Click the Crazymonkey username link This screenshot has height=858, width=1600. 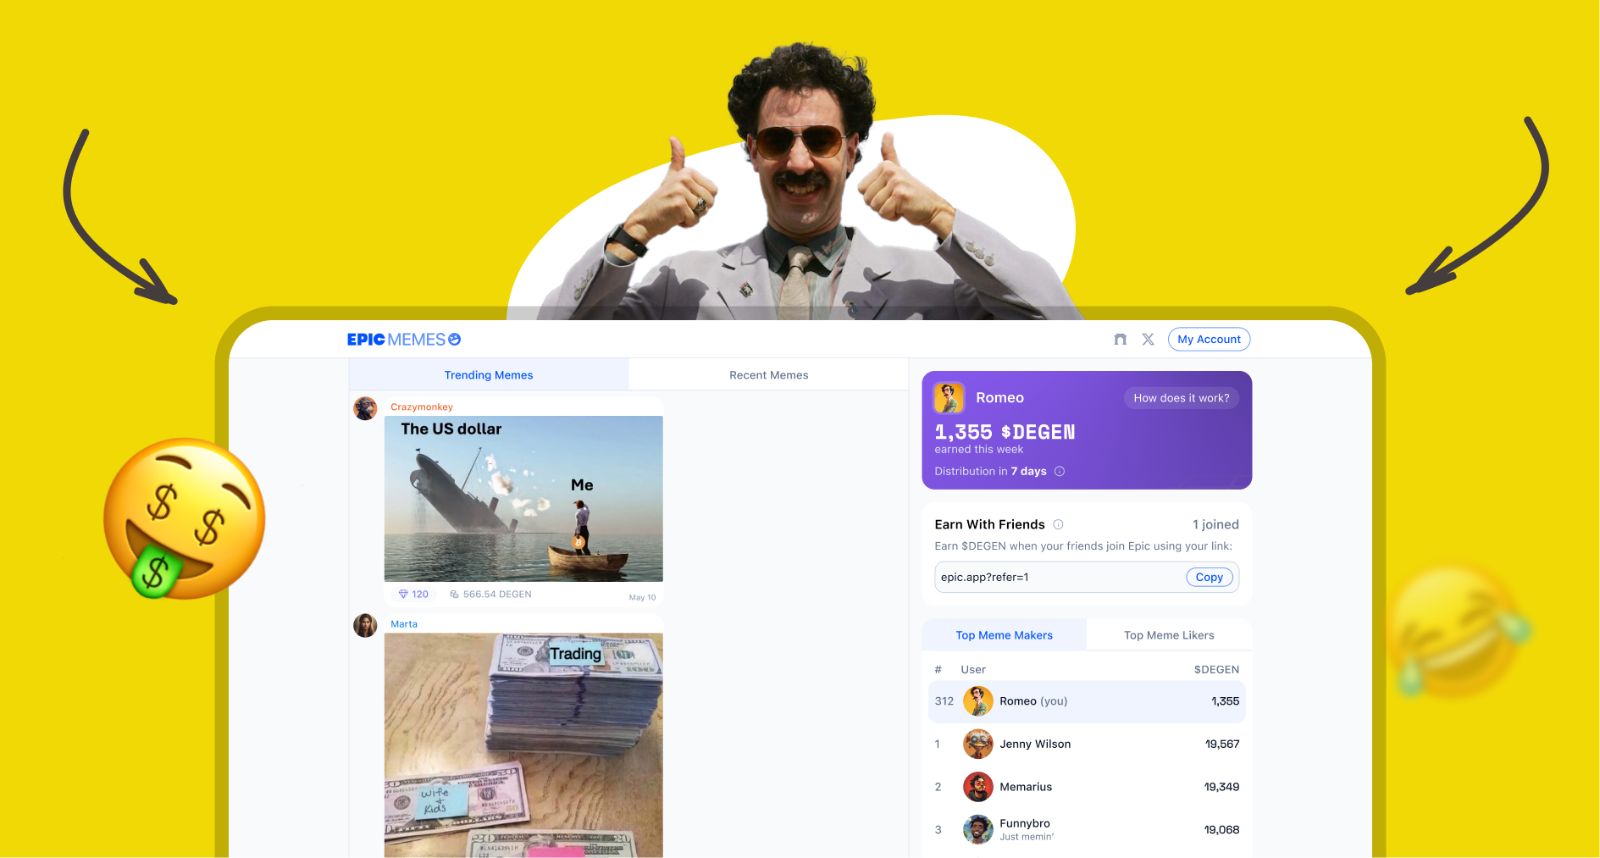pyautogui.click(x=421, y=408)
